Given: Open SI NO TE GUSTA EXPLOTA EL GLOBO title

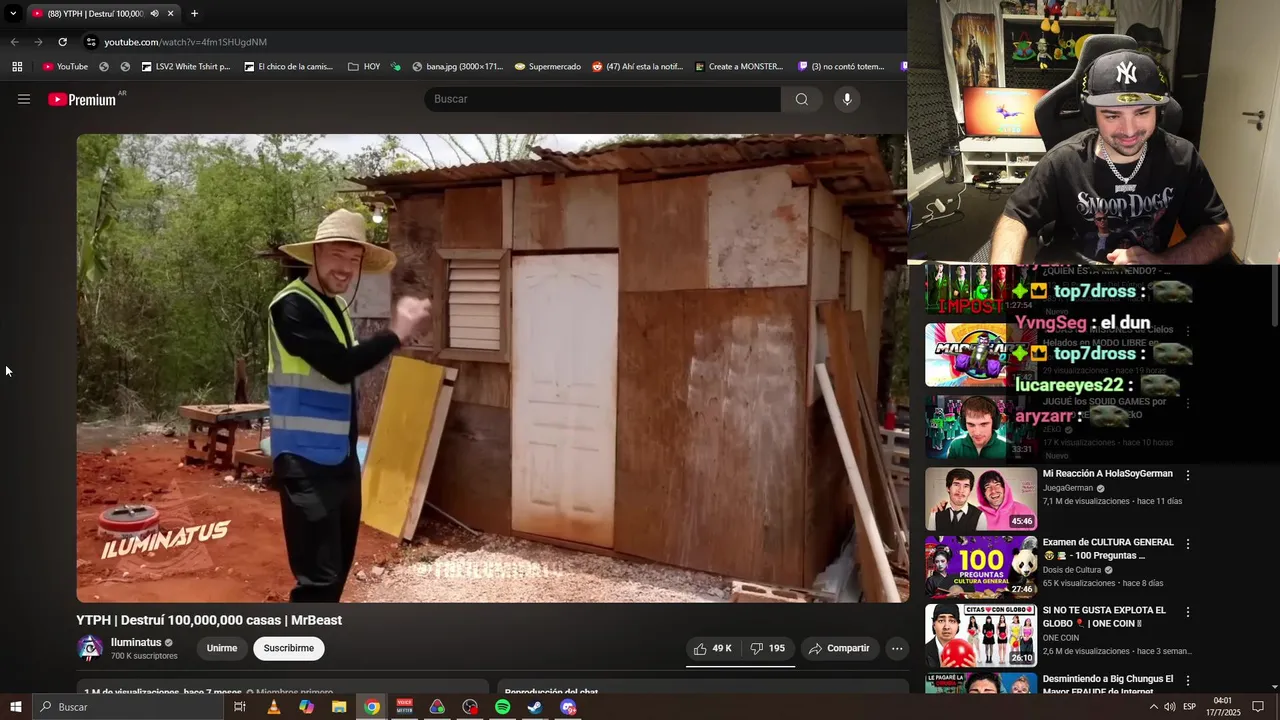Looking at the screenshot, I should click(x=1104, y=616).
